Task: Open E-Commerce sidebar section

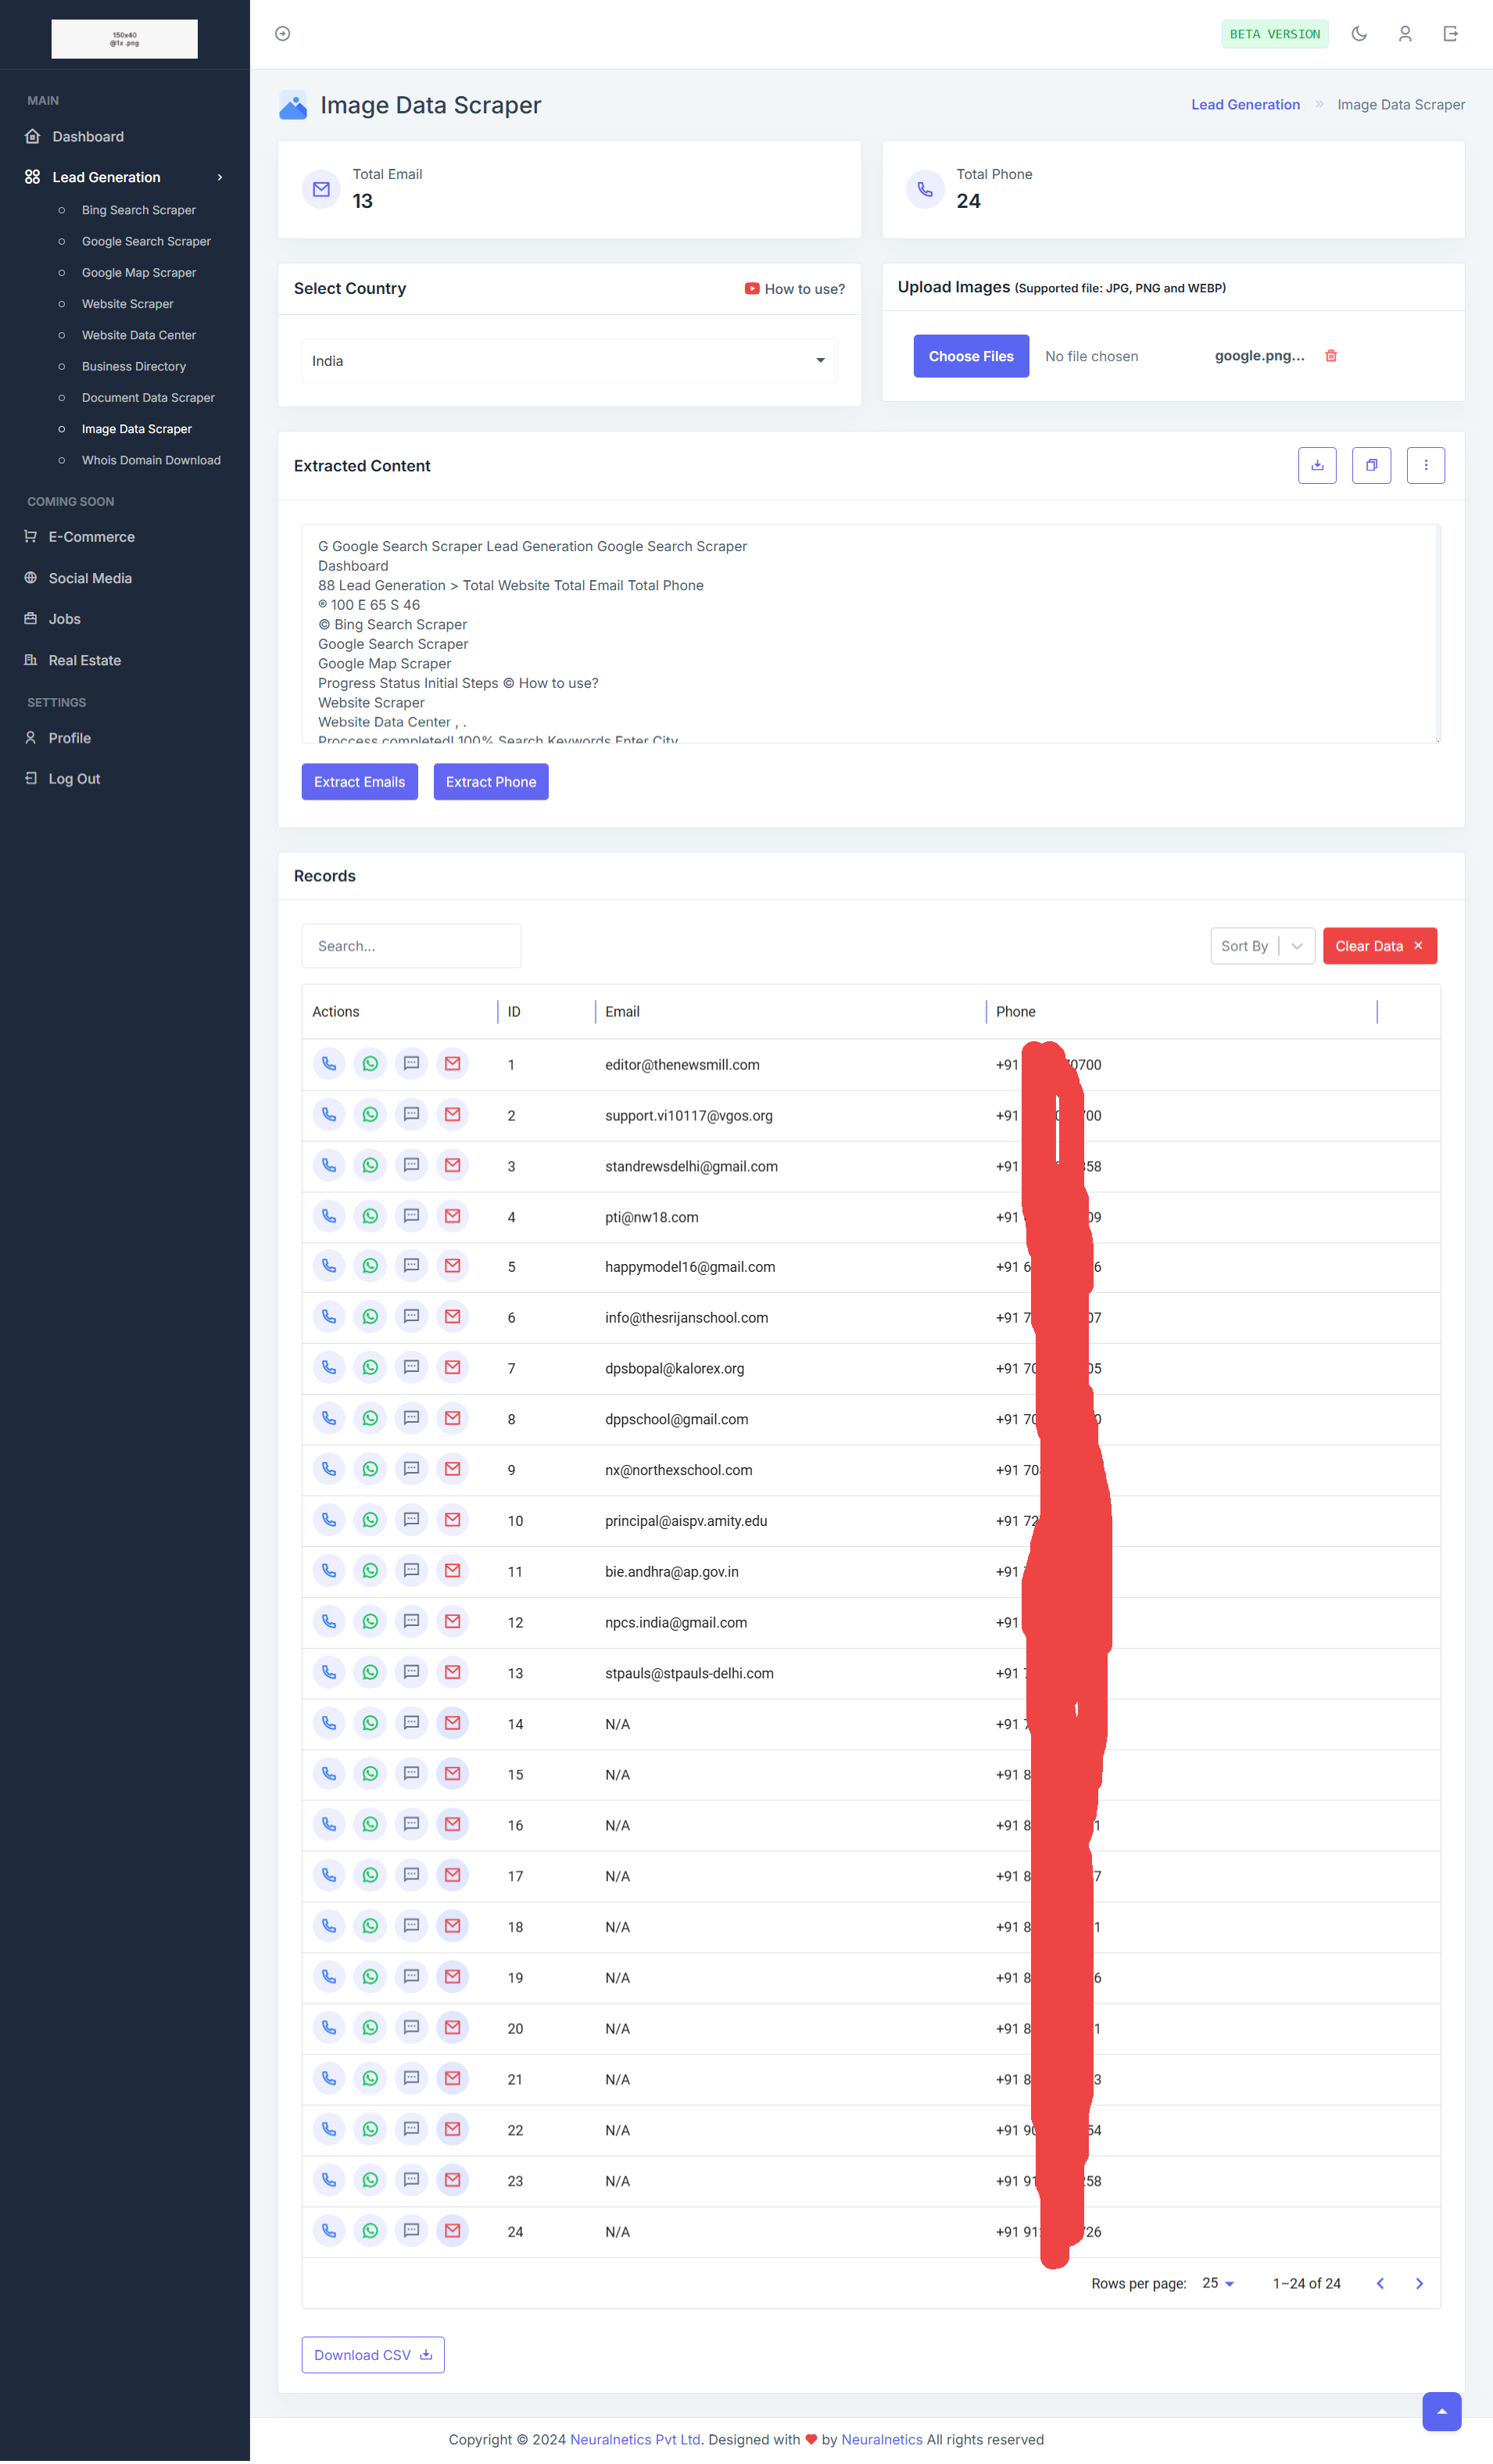Action: click(91, 537)
